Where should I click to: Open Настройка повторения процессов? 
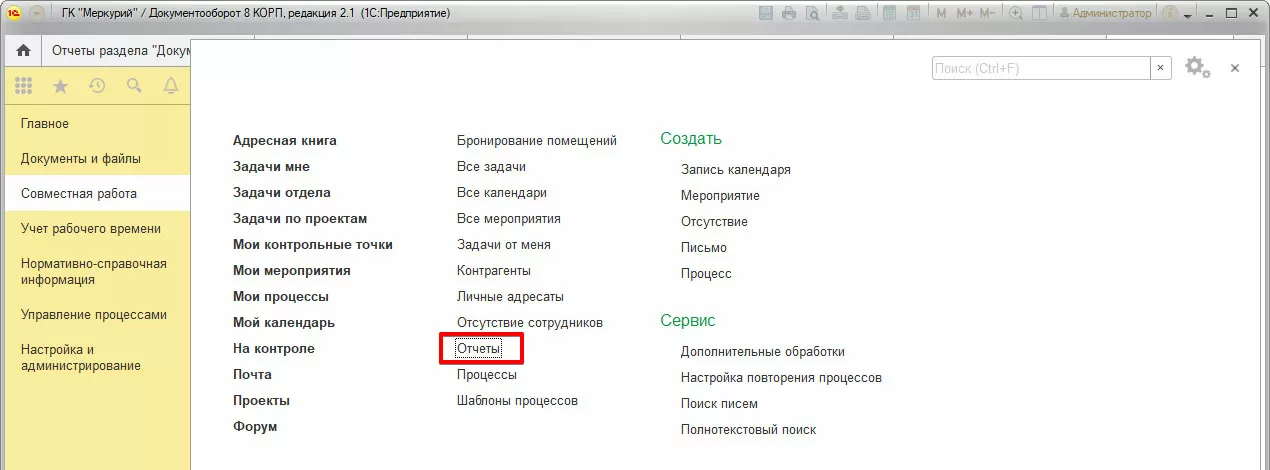[781, 378]
